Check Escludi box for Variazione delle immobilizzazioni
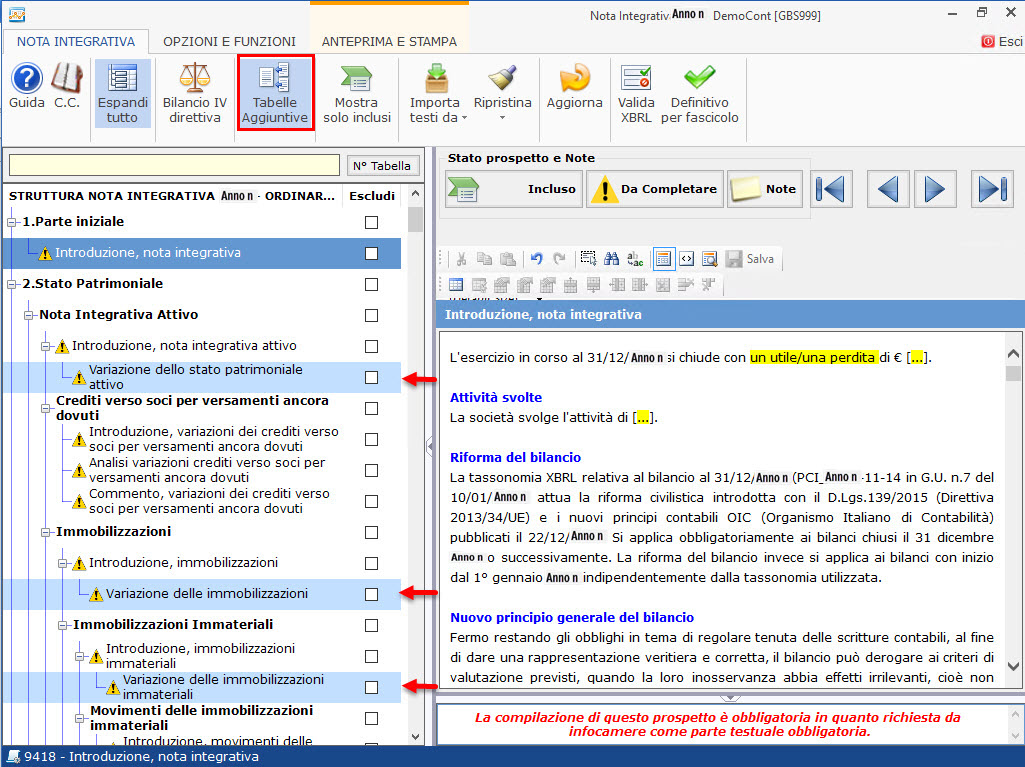 372,594
